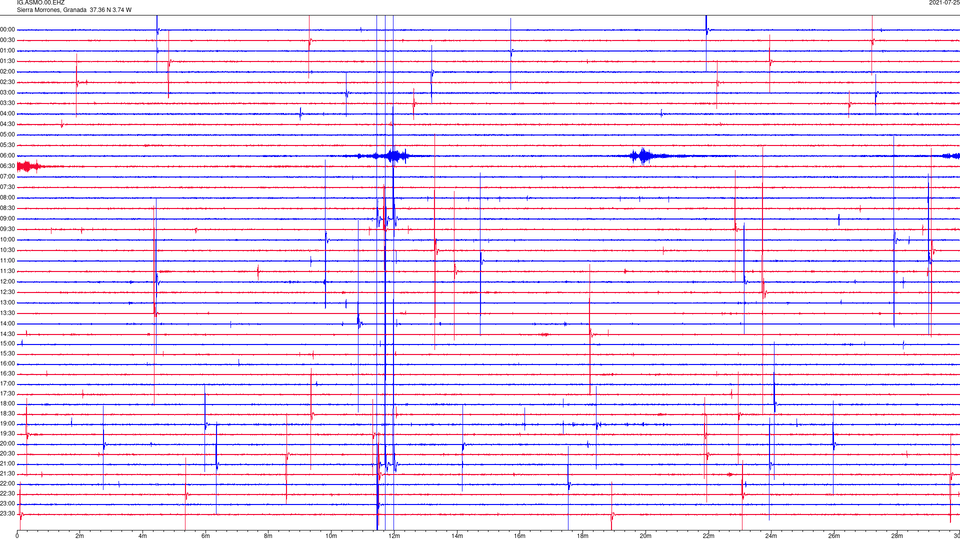Click the 6m tick on the time axis
960x540 pixels.
[205, 536]
